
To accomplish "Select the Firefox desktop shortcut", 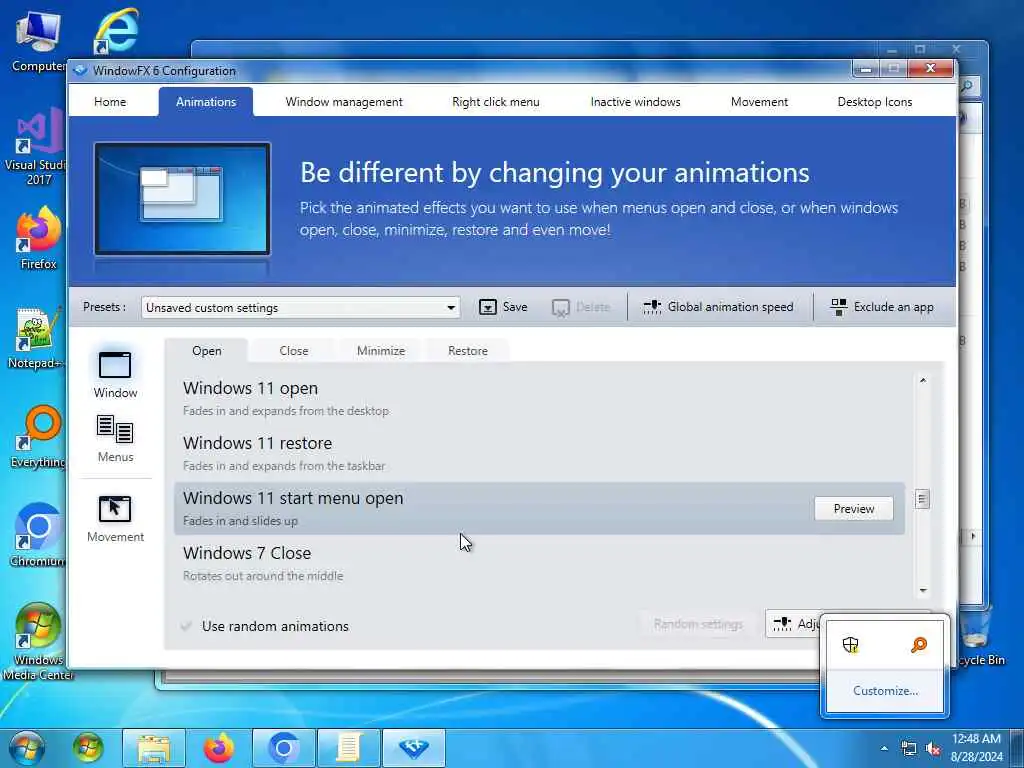I will (x=38, y=238).
